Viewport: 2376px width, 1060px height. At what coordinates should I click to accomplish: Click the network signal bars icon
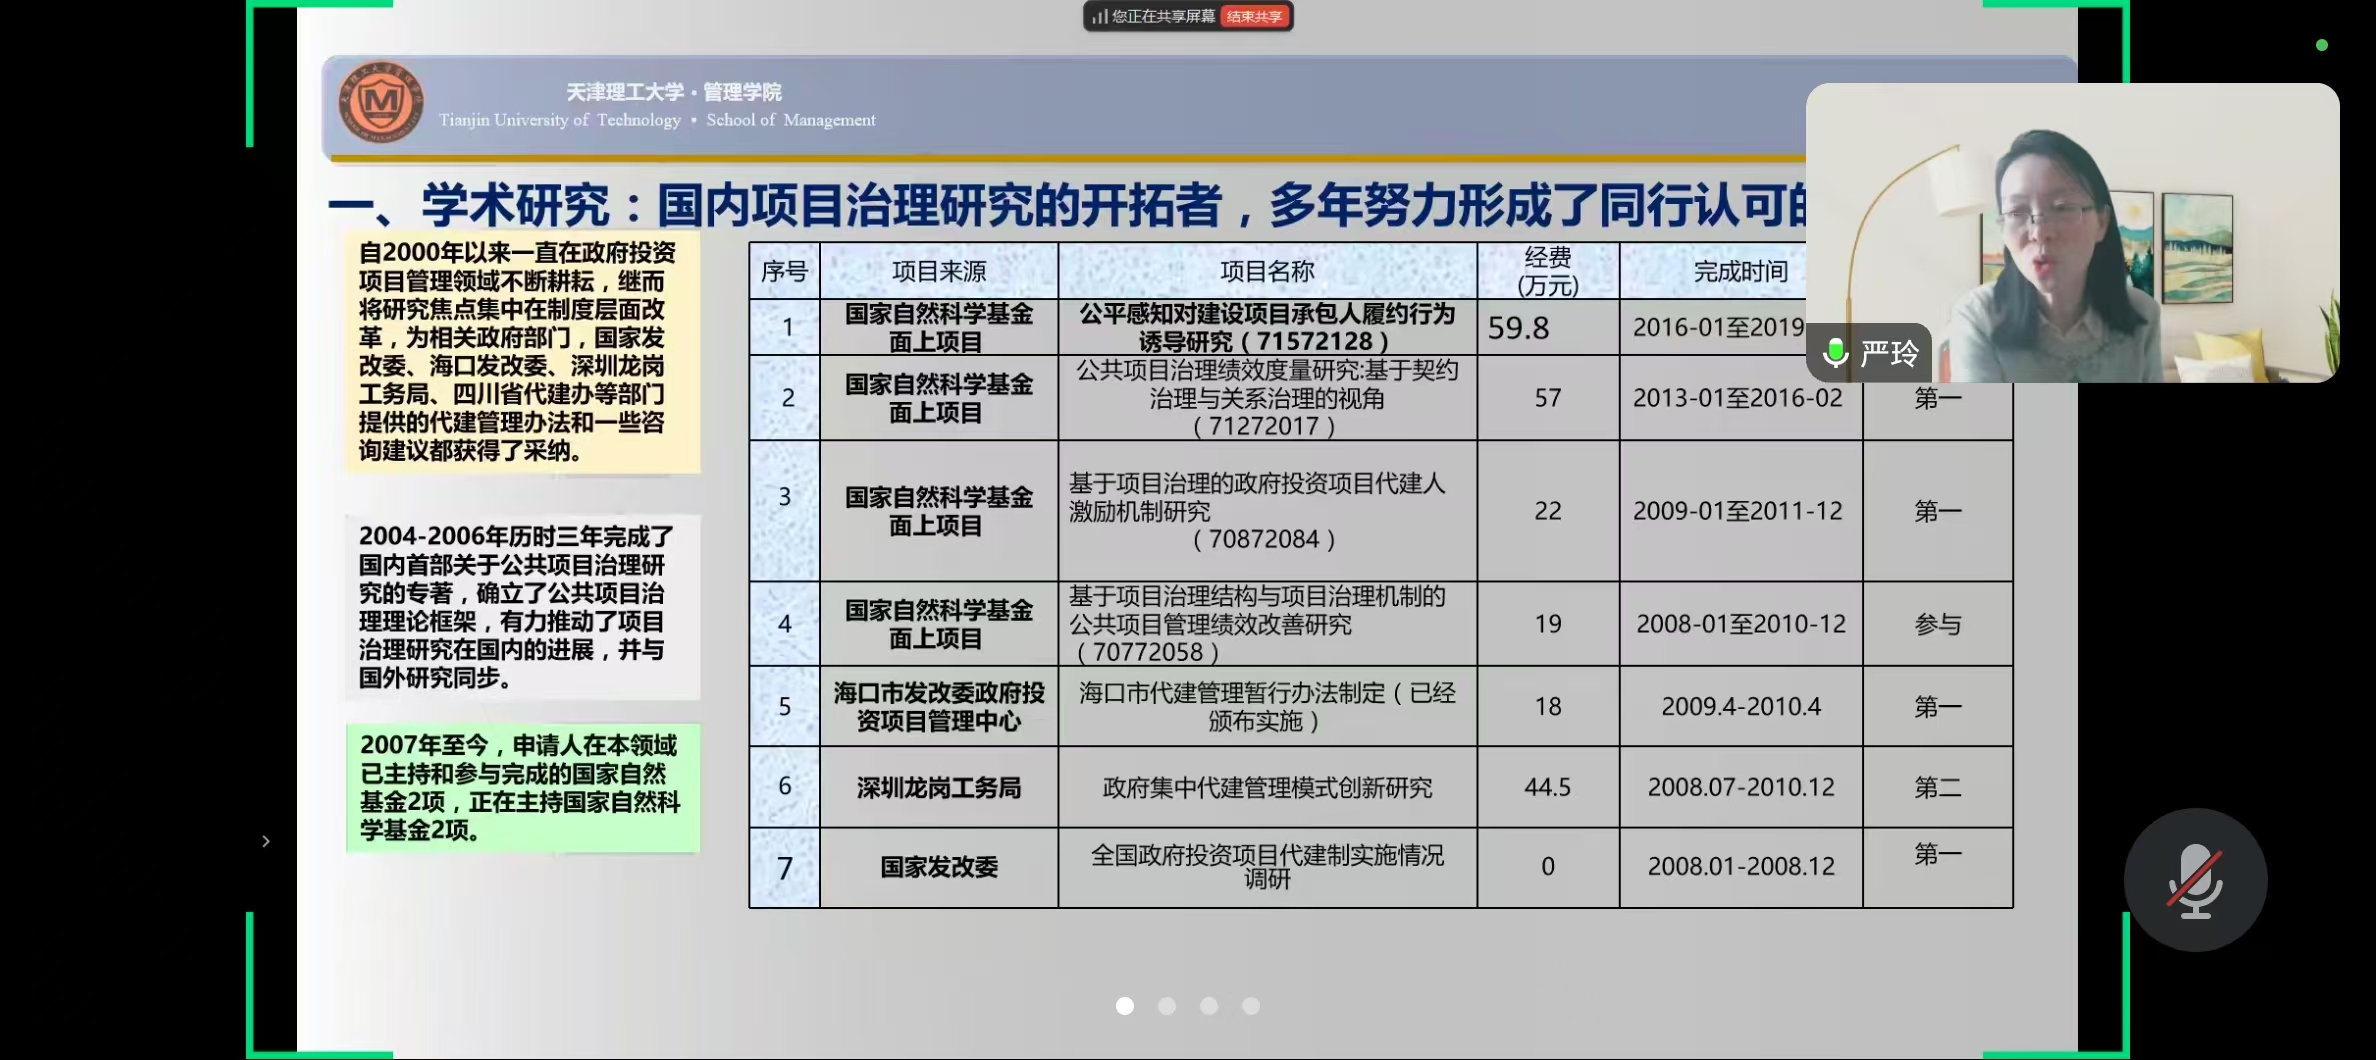pyautogui.click(x=1099, y=16)
